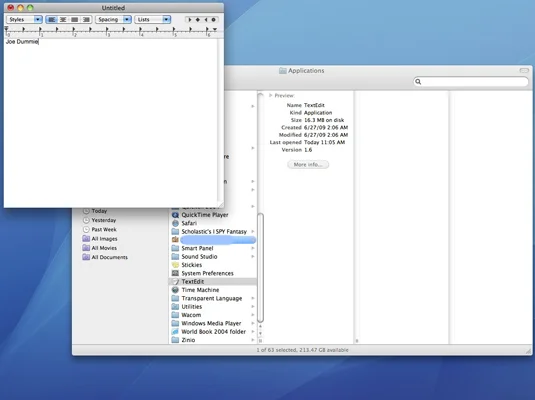Select Past Week in Finder sidebar
535x400 pixels.
(x=104, y=229)
